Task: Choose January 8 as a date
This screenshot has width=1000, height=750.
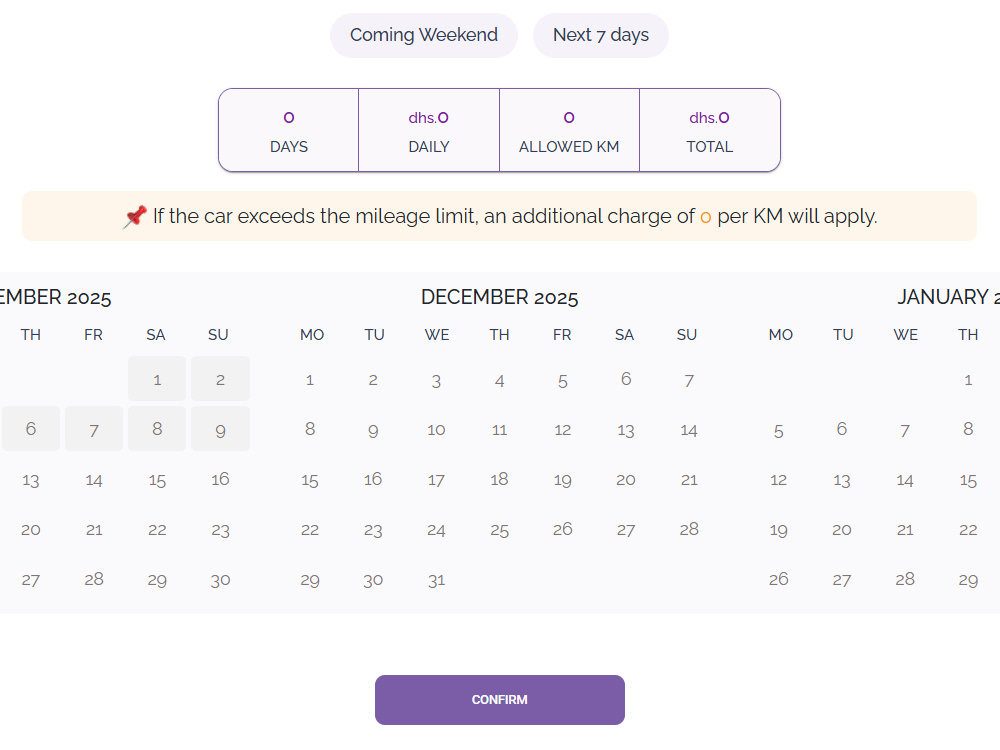Action: point(968,429)
